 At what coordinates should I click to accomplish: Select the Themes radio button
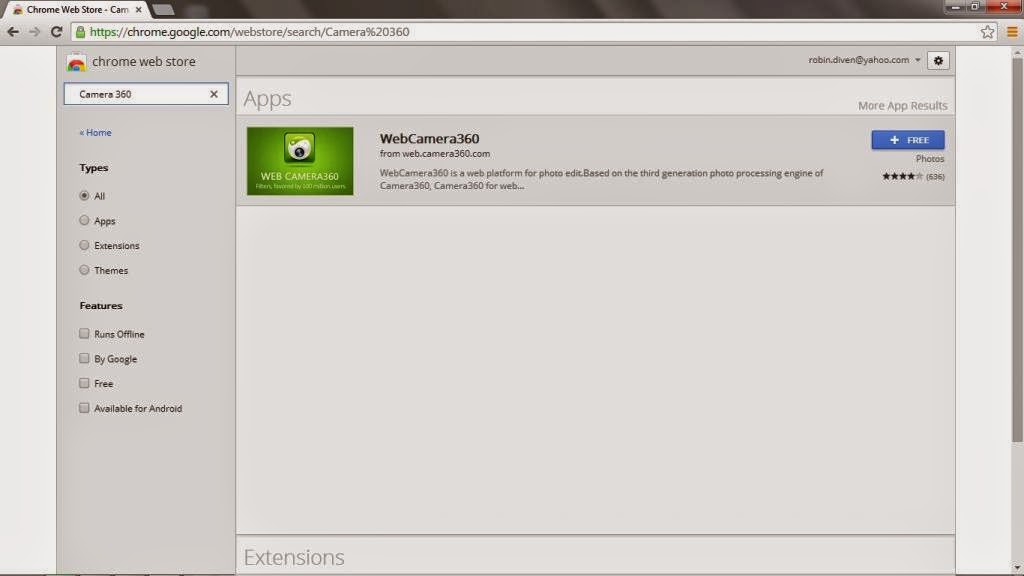[x=84, y=270]
